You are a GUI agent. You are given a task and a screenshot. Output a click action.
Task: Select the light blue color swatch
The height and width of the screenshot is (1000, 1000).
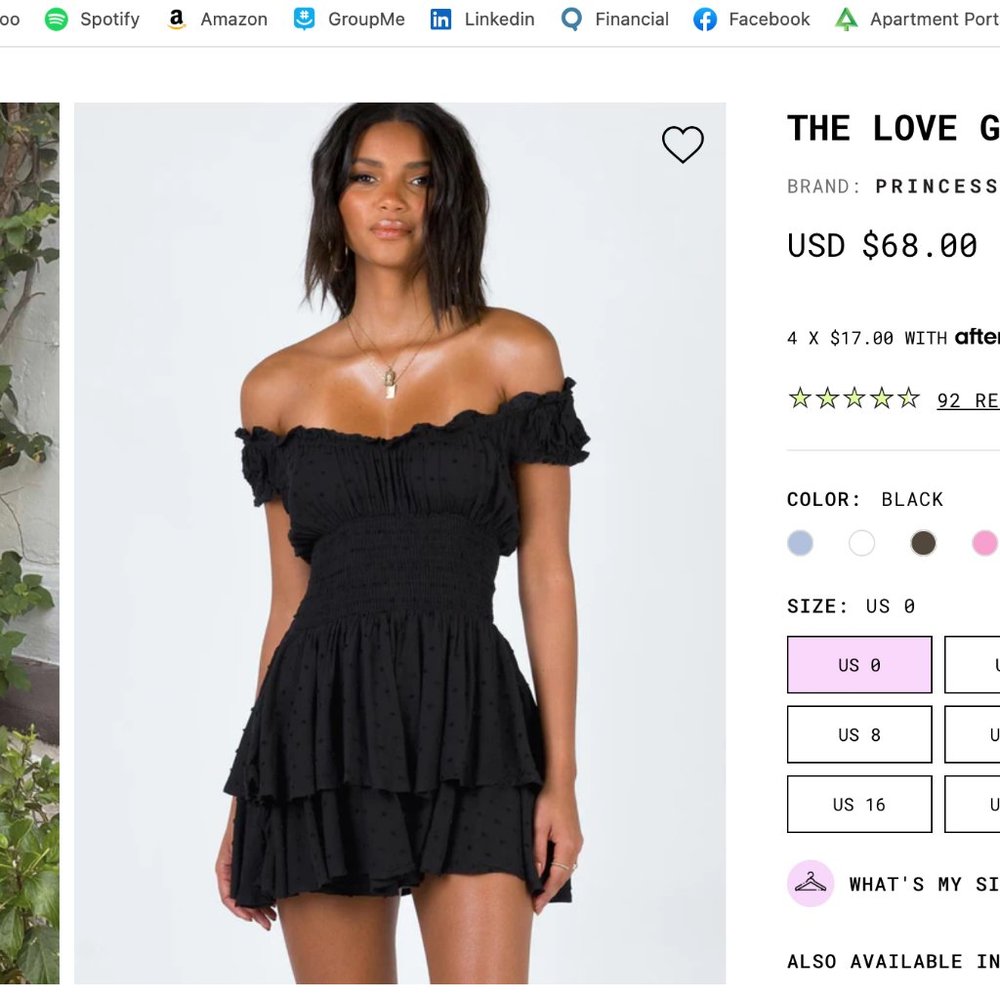coord(800,543)
